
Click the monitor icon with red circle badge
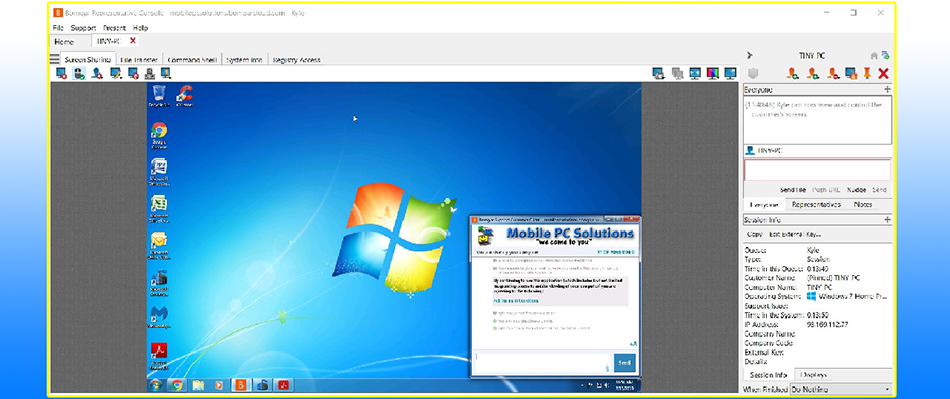pos(133,73)
